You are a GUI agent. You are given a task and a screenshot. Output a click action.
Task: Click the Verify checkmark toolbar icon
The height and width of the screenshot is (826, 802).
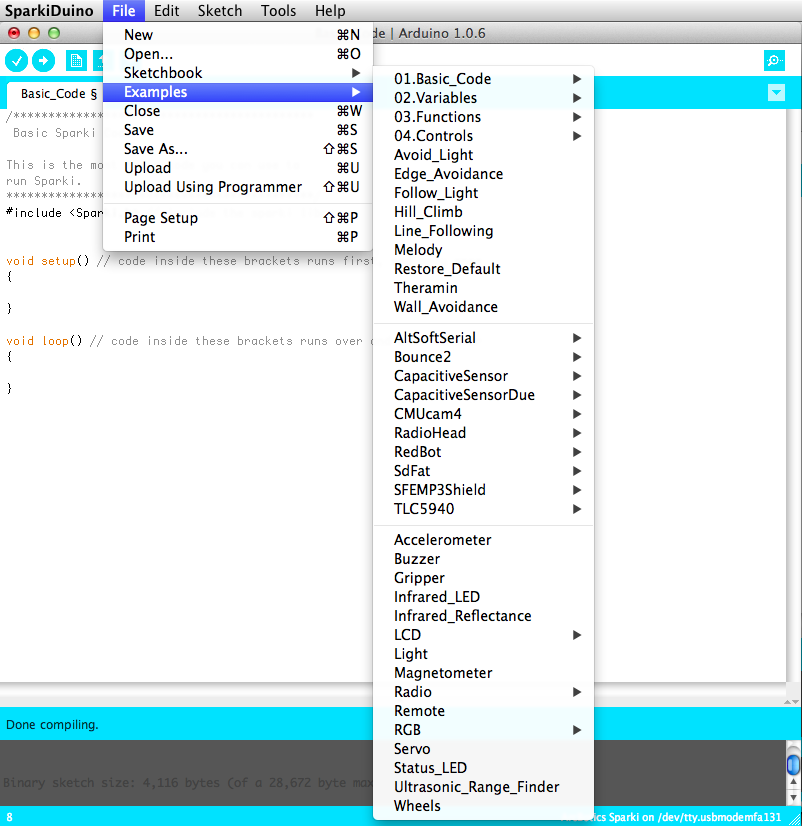pyautogui.click(x=16, y=61)
